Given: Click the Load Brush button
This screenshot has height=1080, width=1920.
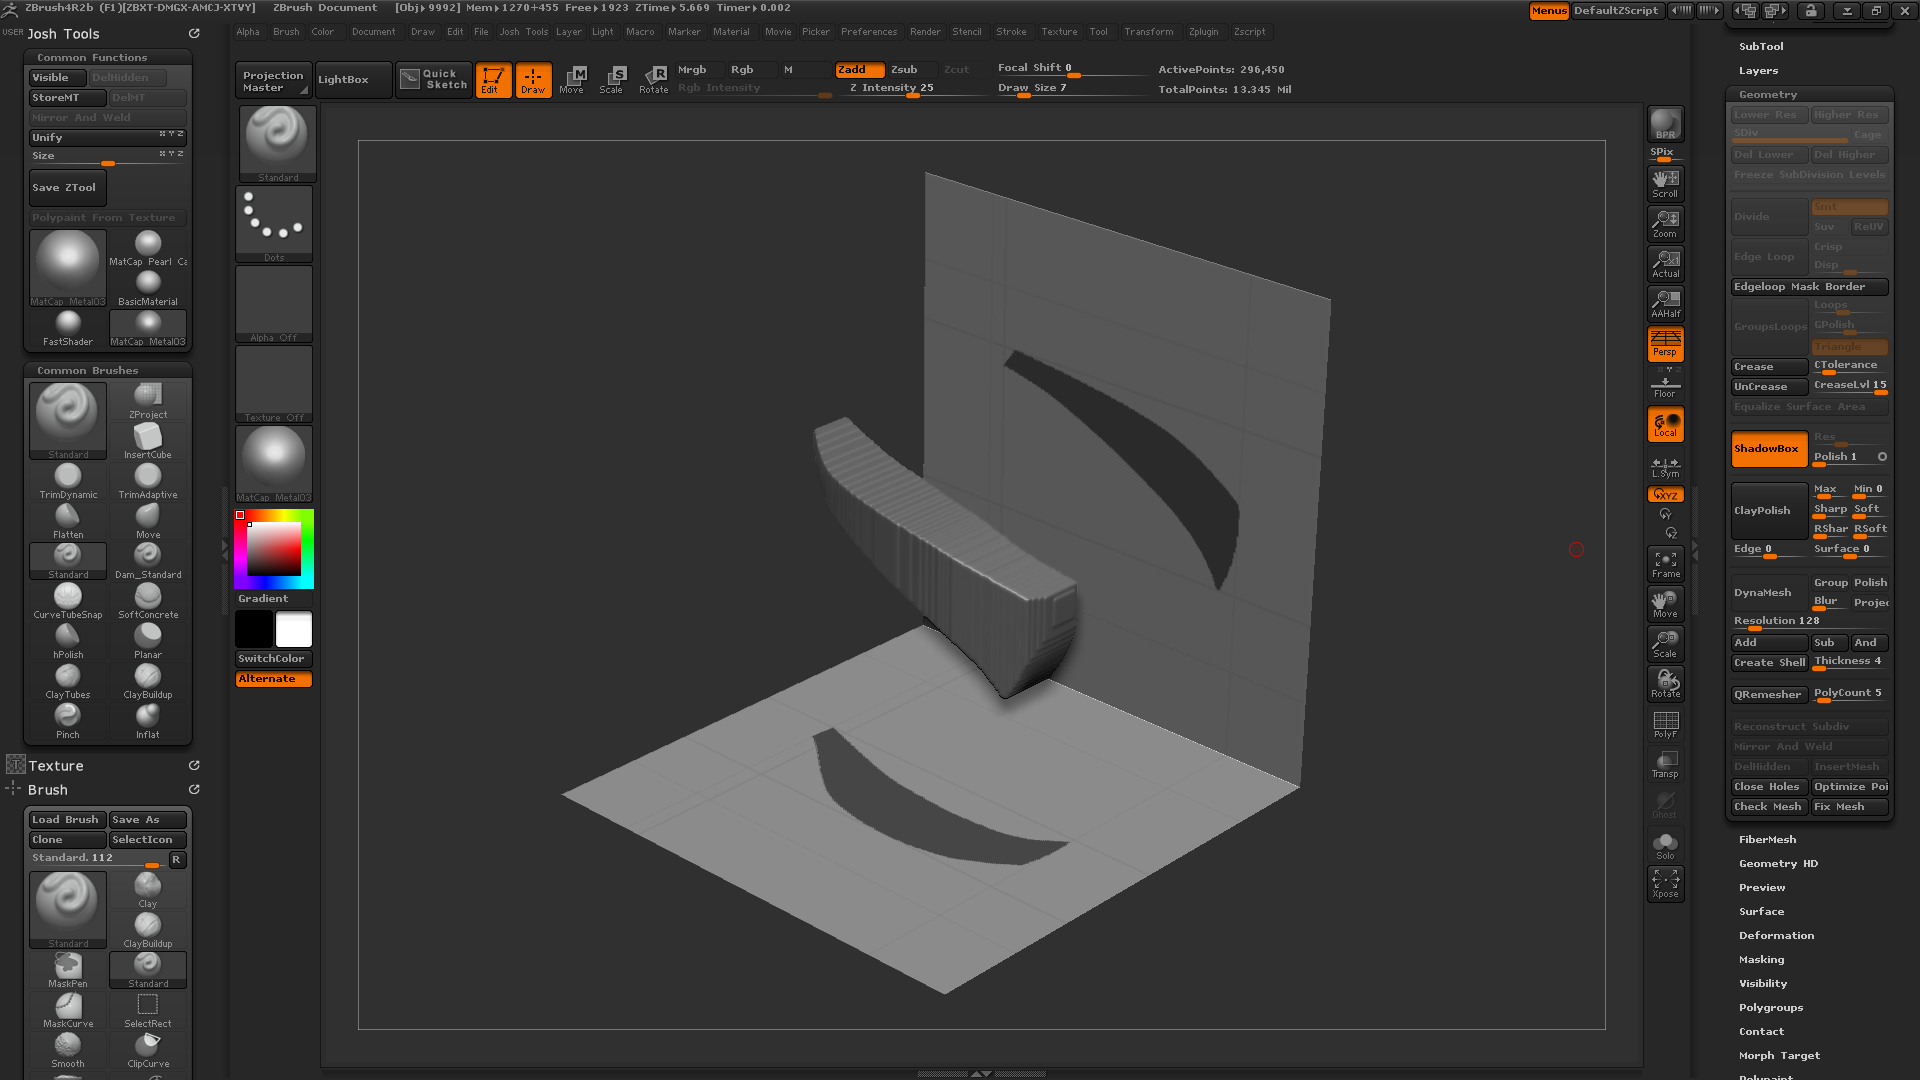Looking at the screenshot, I should (67, 820).
